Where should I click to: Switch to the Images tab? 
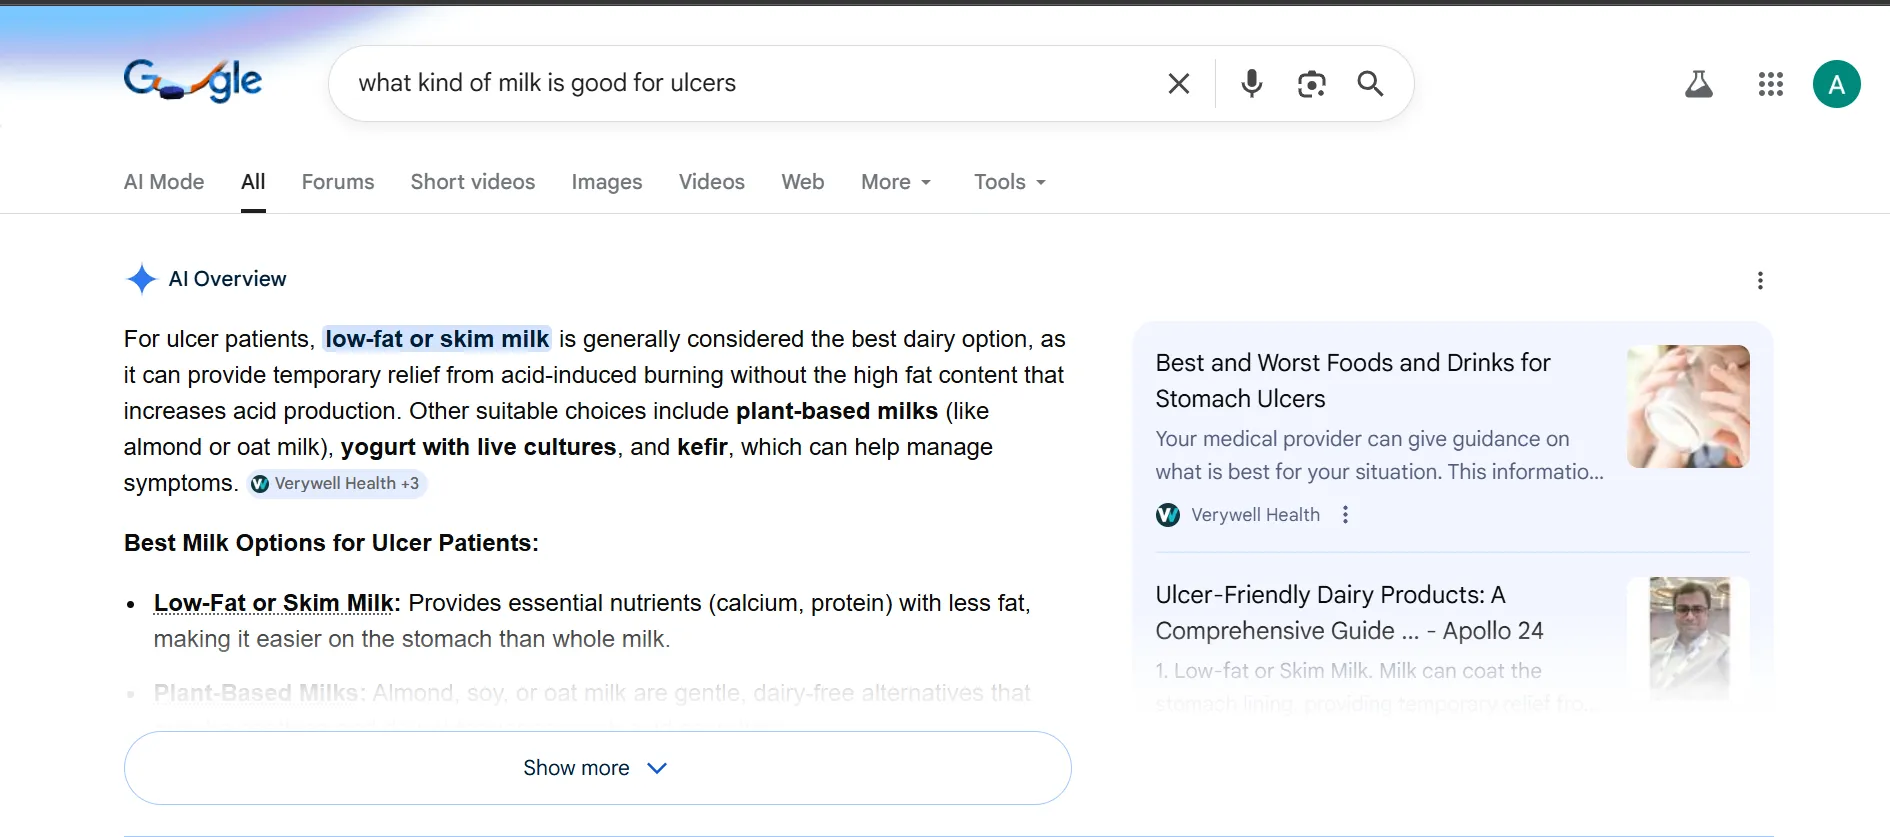606,182
